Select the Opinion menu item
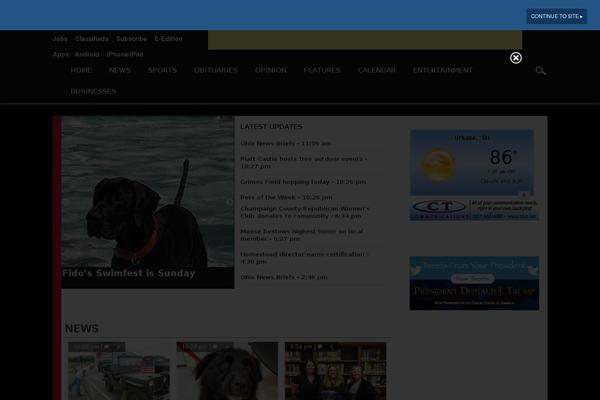 point(271,70)
